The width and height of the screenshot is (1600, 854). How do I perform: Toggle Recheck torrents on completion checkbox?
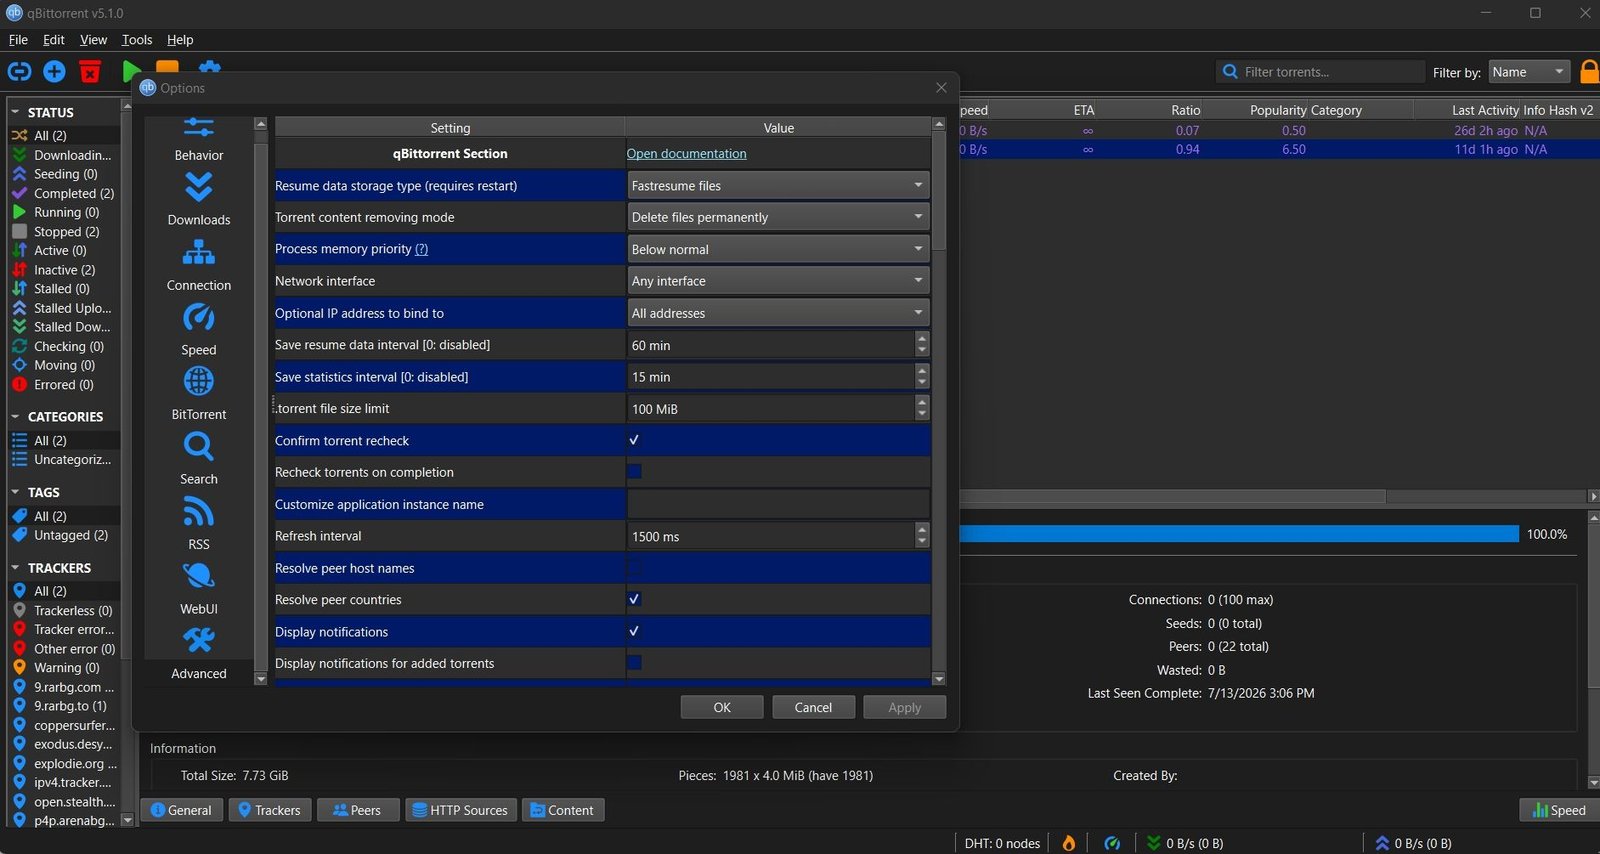tap(634, 471)
